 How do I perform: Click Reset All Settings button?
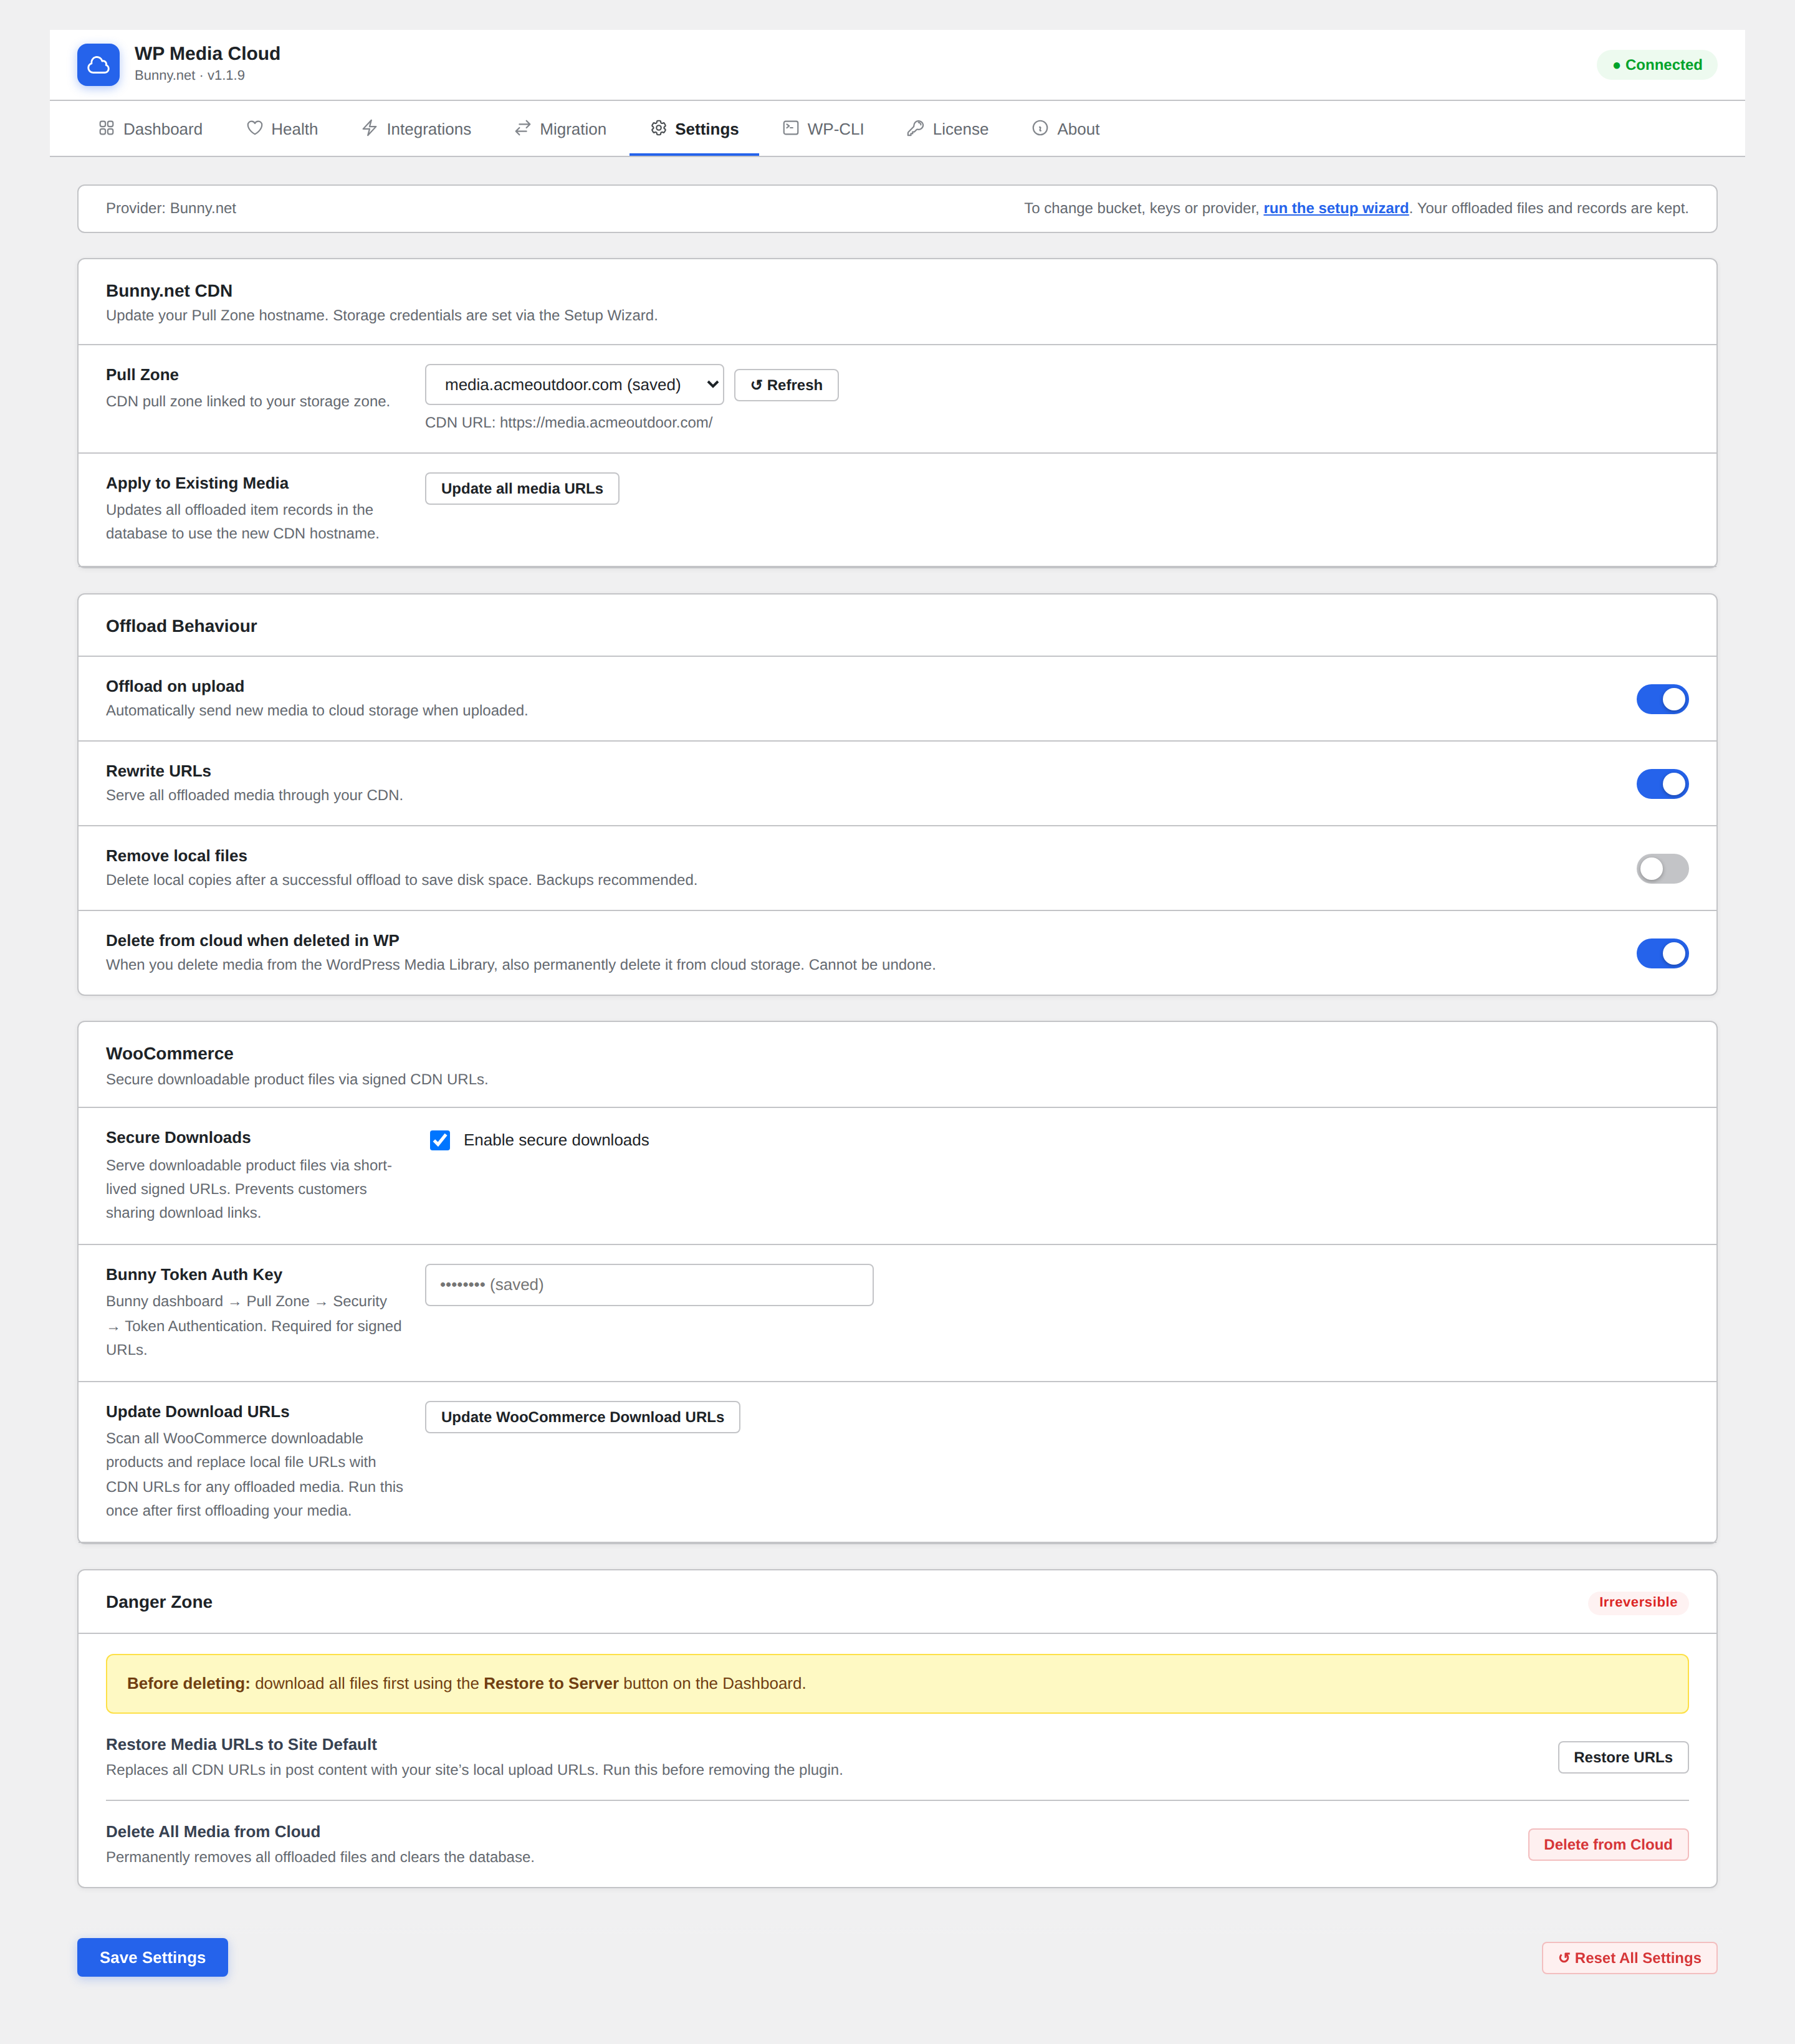tap(1629, 1958)
